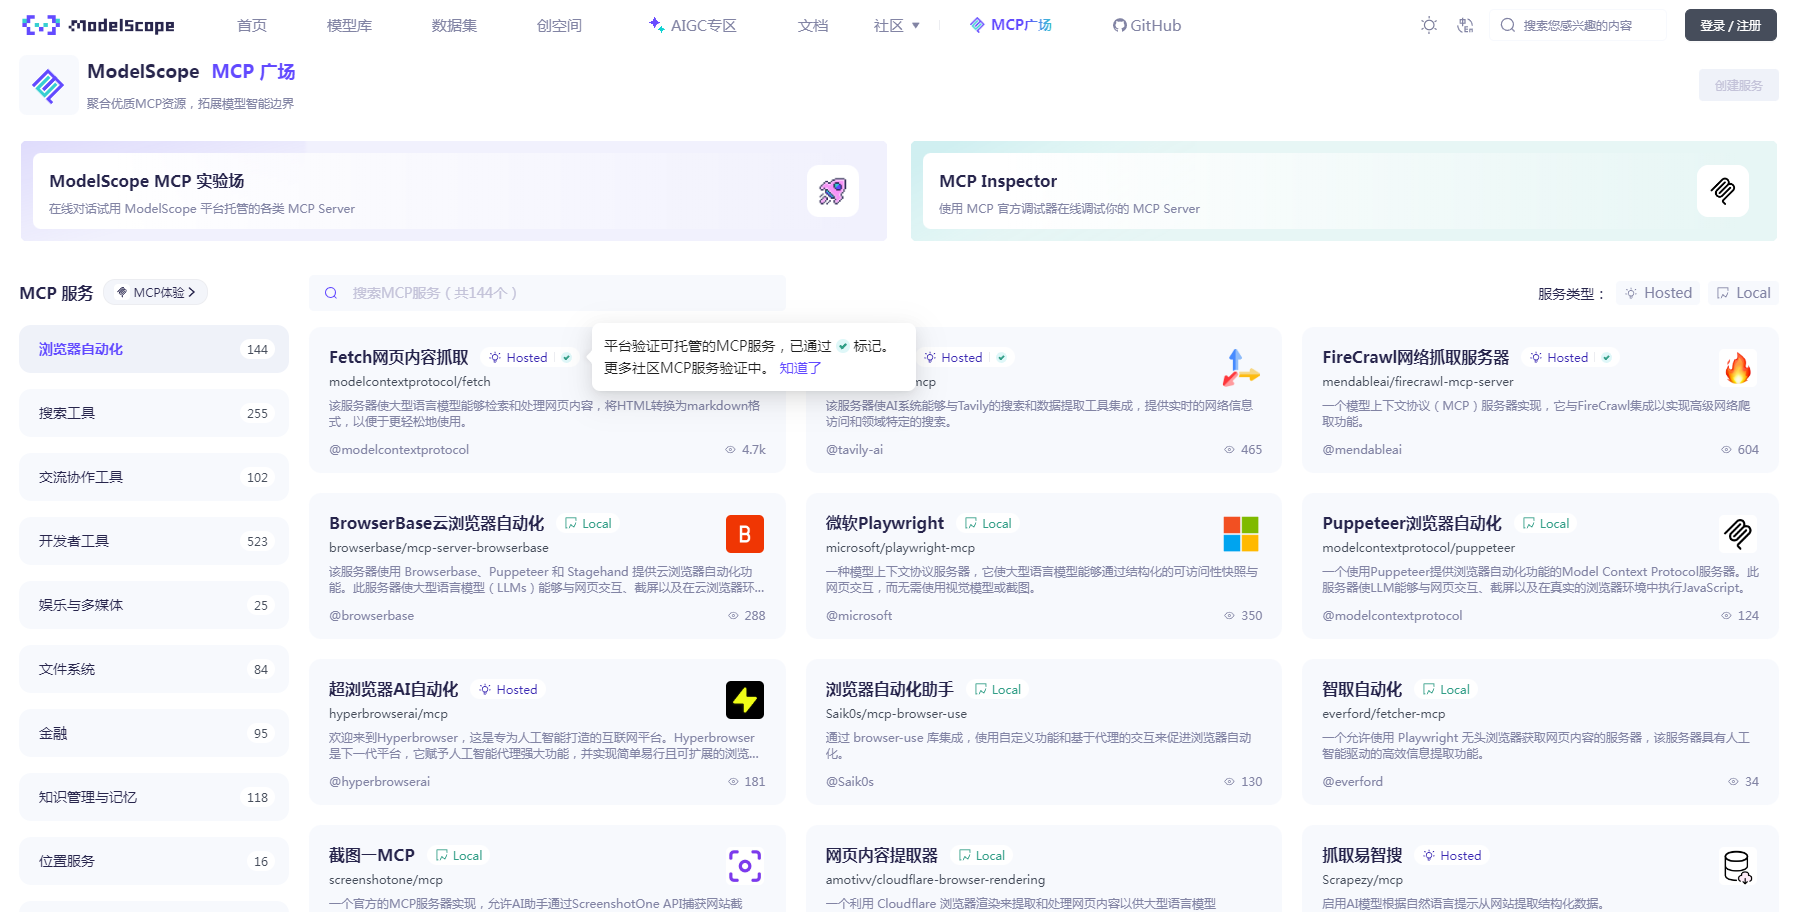Click the Puppeteer card logo icon
Viewport: 1807px width, 912px height.
(x=1737, y=534)
